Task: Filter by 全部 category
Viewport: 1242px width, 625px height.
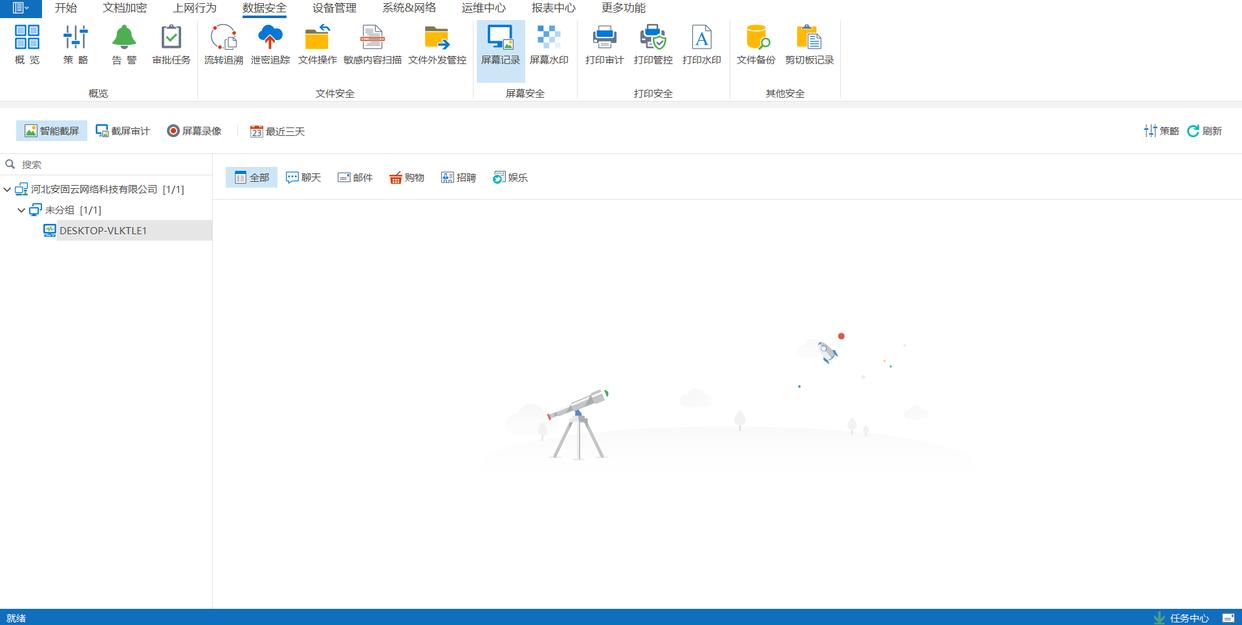Action: coord(251,178)
